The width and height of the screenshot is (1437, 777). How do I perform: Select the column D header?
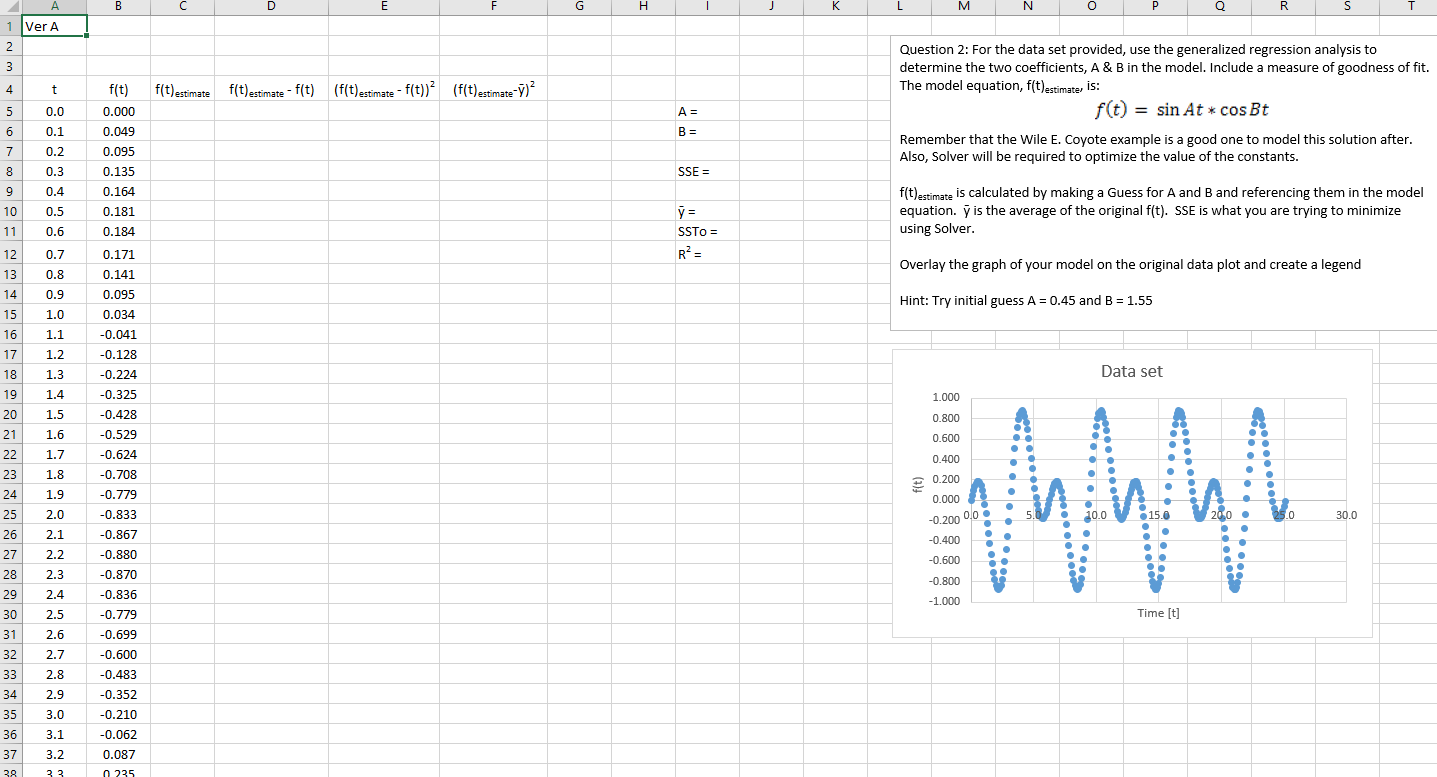[x=270, y=7]
